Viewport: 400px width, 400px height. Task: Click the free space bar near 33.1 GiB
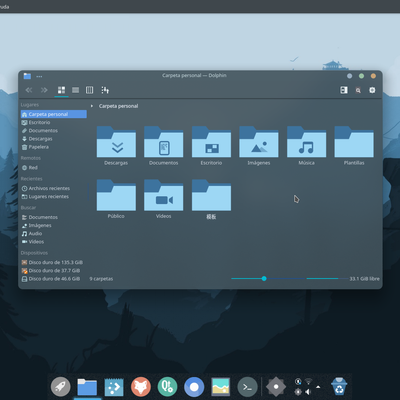(326, 278)
